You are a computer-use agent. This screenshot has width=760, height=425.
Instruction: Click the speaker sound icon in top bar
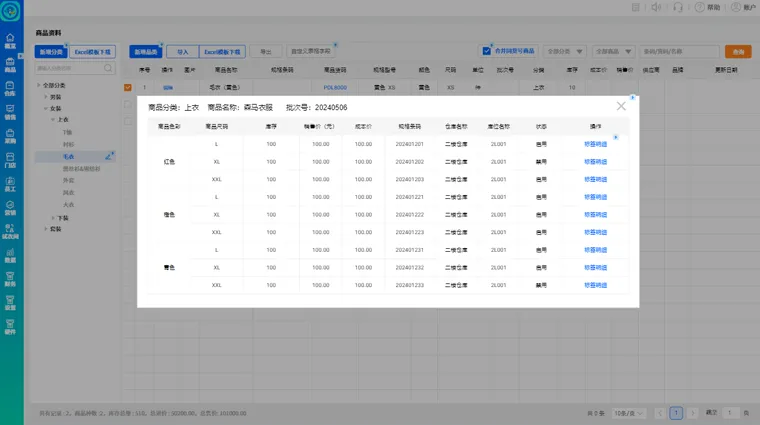click(656, 7)
